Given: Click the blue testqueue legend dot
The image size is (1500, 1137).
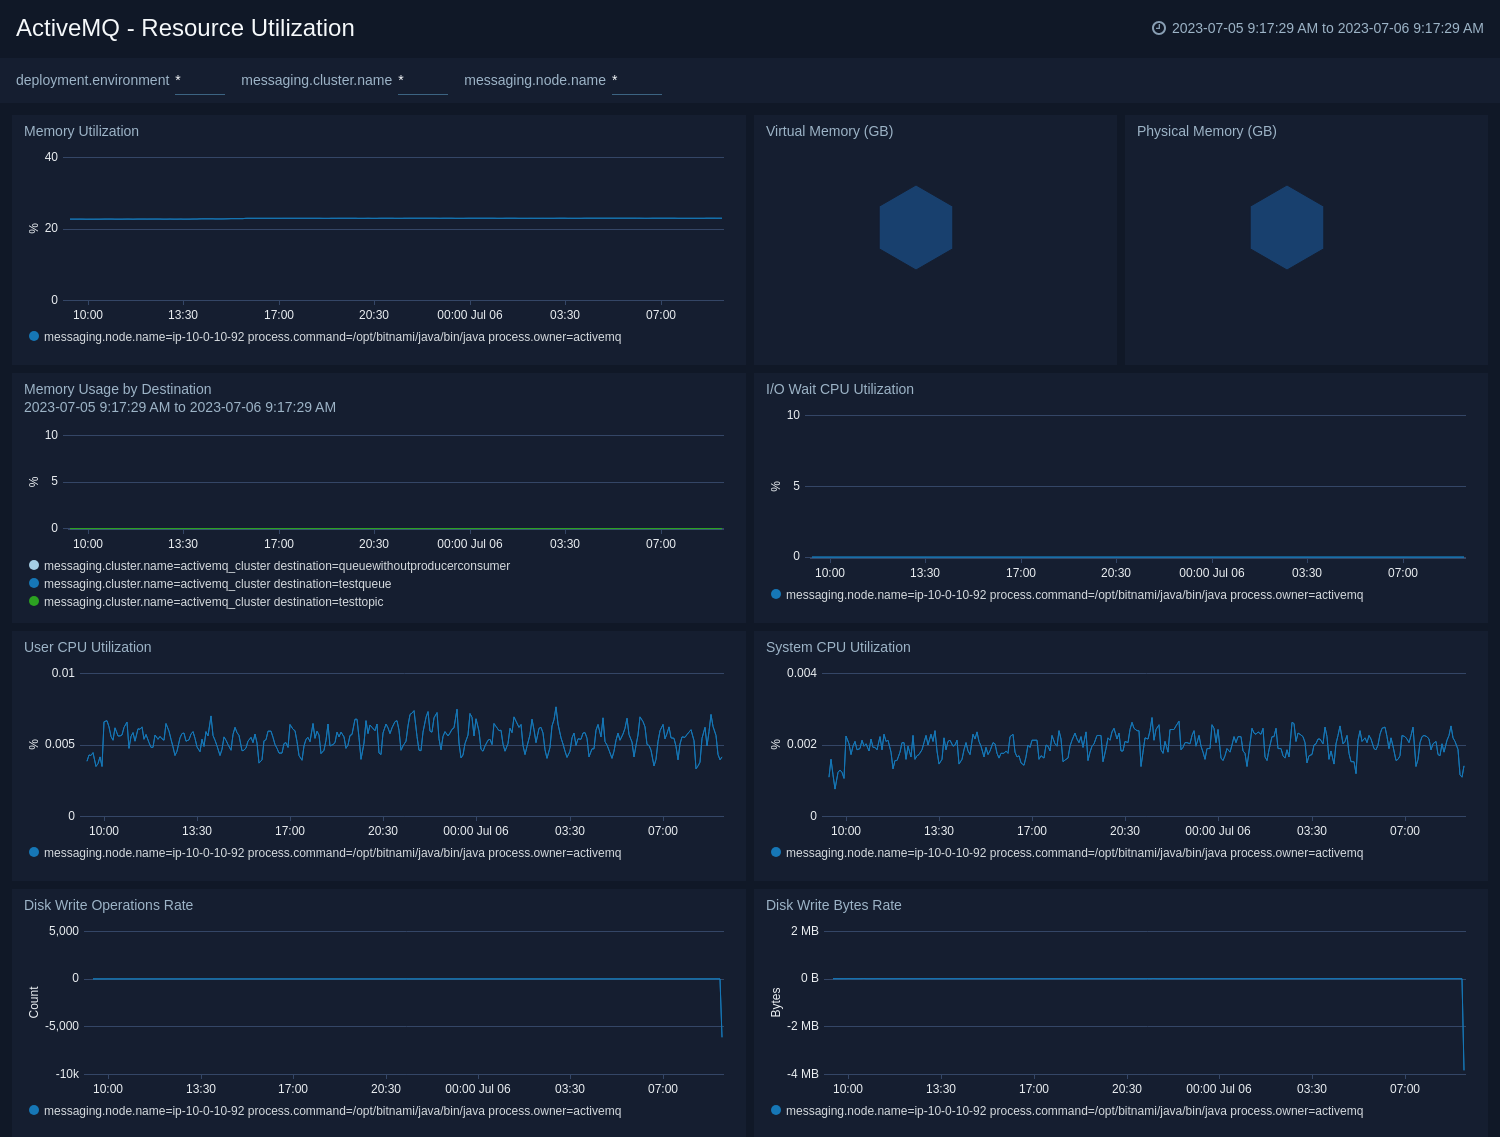Looking at the screenshot, I should point(34,583).
